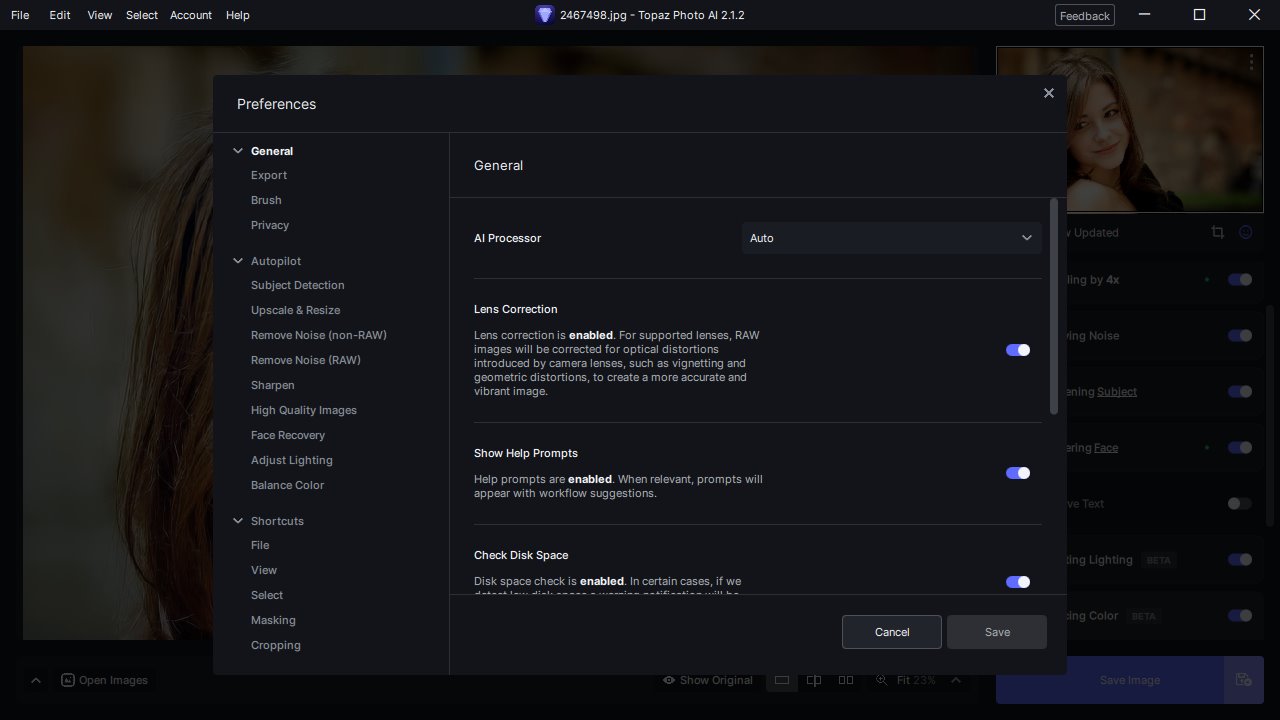Open the three-dot menu on the image thumbnail
Image resolution: width=1280 pixels, height=720 pixels.
(x=1251, y=62)
